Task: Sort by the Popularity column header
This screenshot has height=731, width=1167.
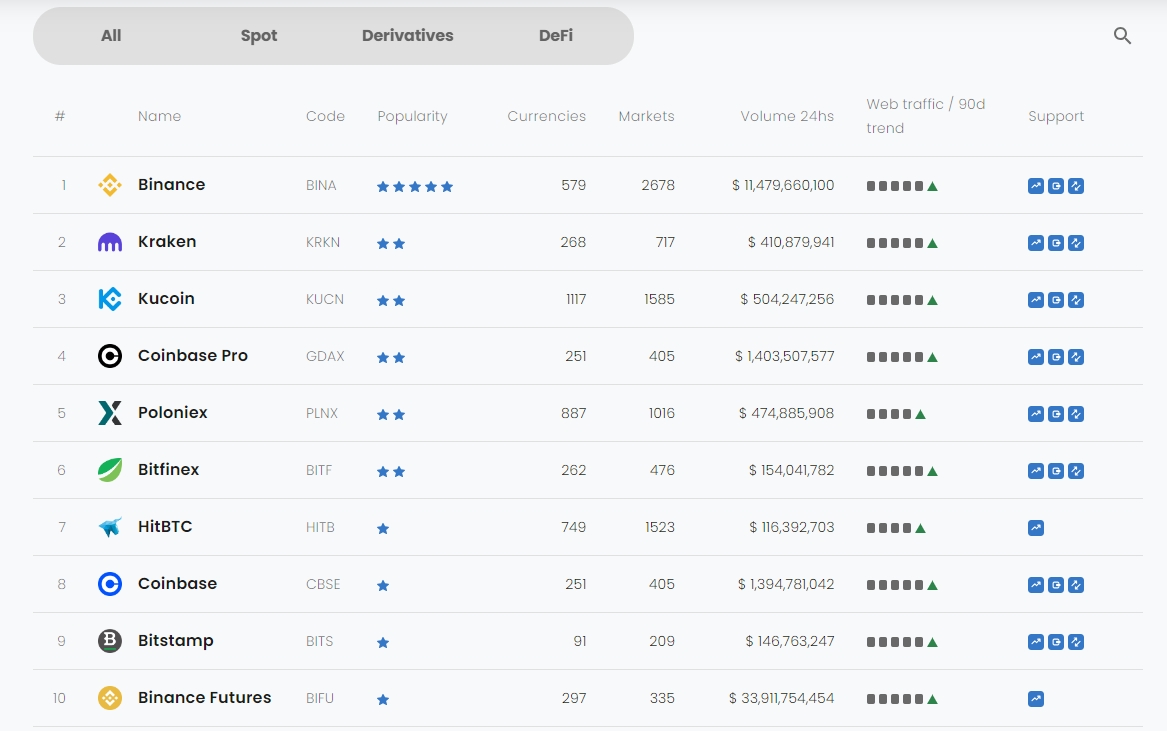Action: click(412, 116)
